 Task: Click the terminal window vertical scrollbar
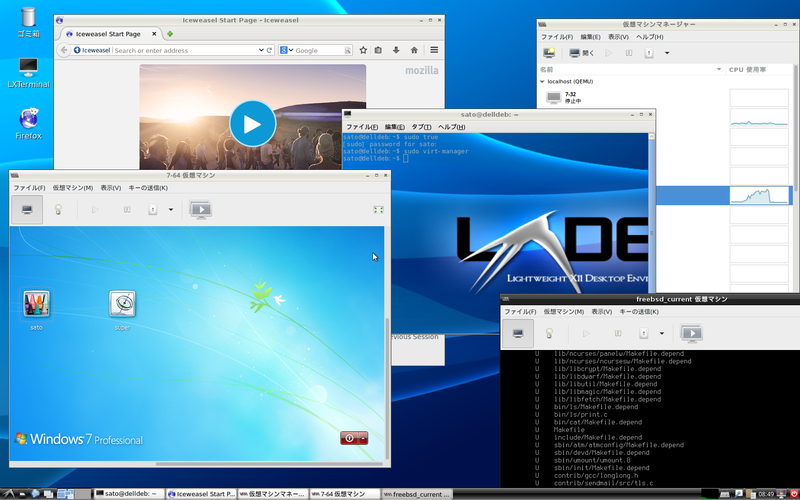[651, 233]
